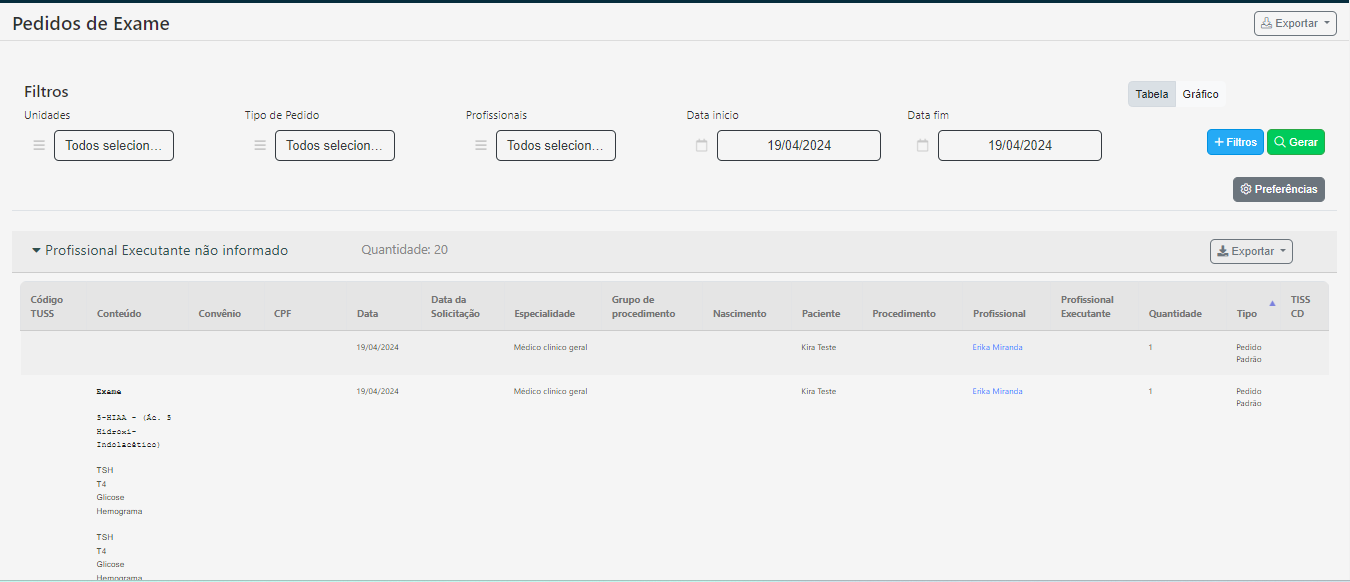This screenshot has height=582, width=1350.
Task: Click Médico clínico geral in first row
Action: pos(550,348)
